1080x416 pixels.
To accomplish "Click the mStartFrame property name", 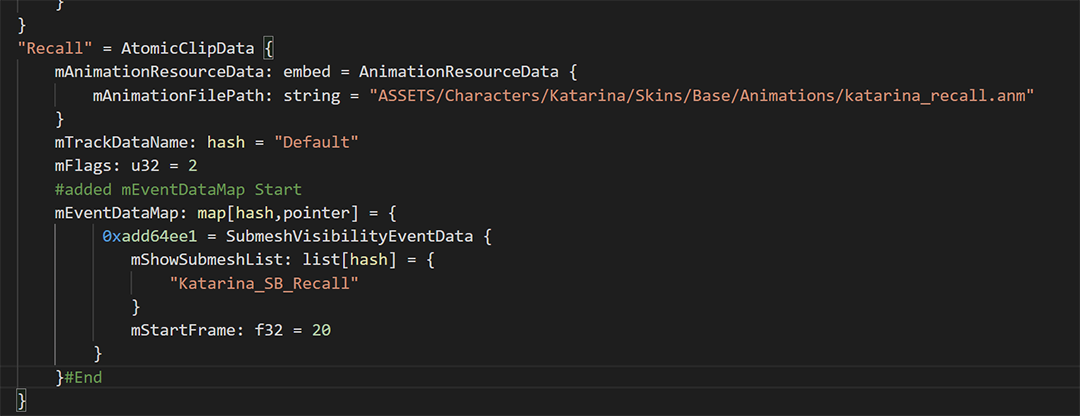I will 183,330.
